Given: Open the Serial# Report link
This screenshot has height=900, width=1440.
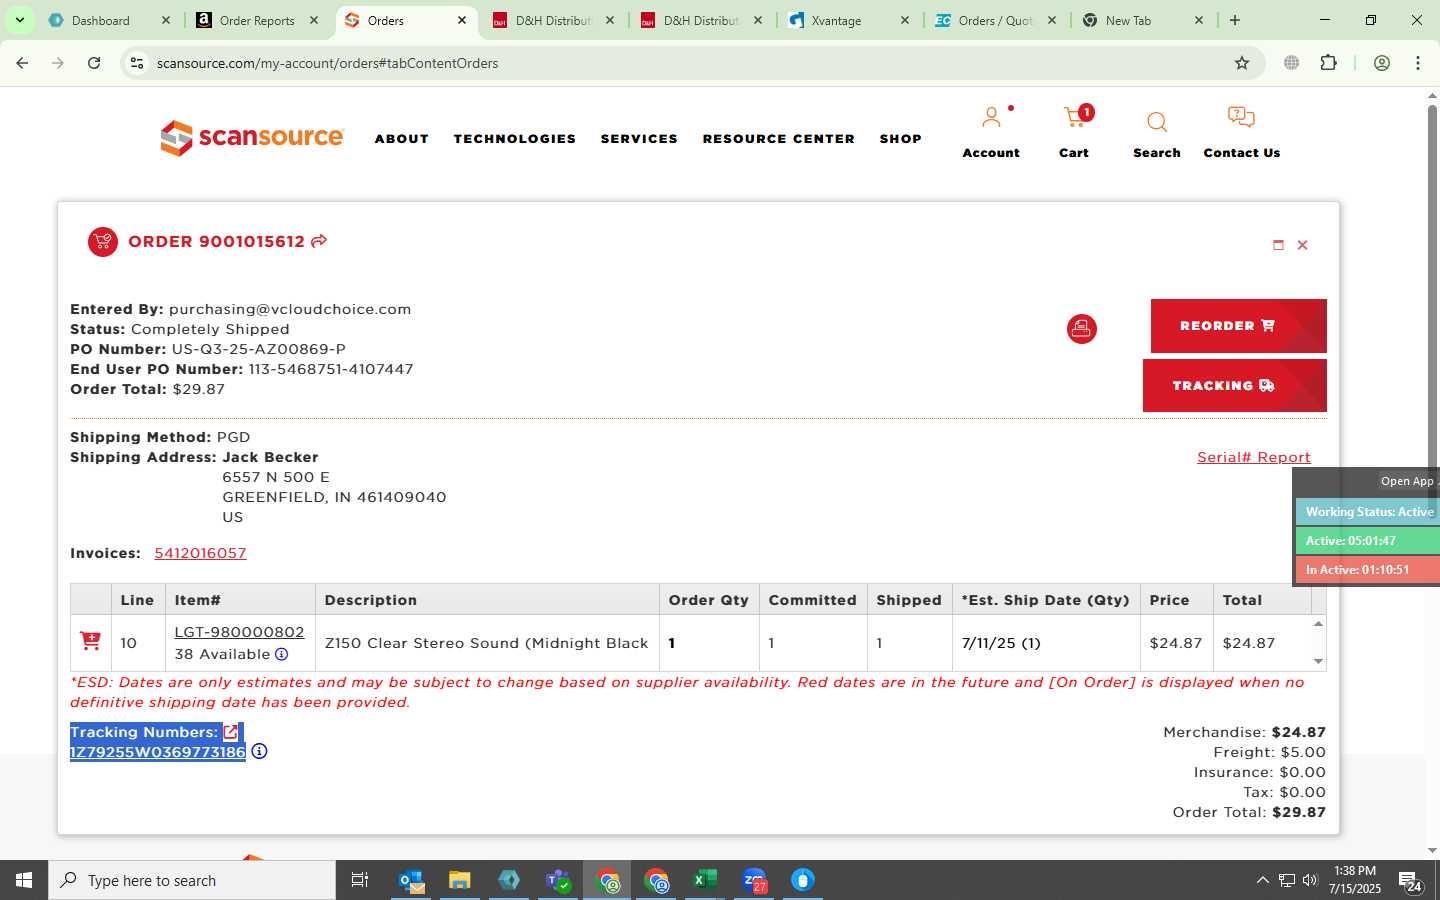Looking at the screenshot, I should pos(1254,457).
